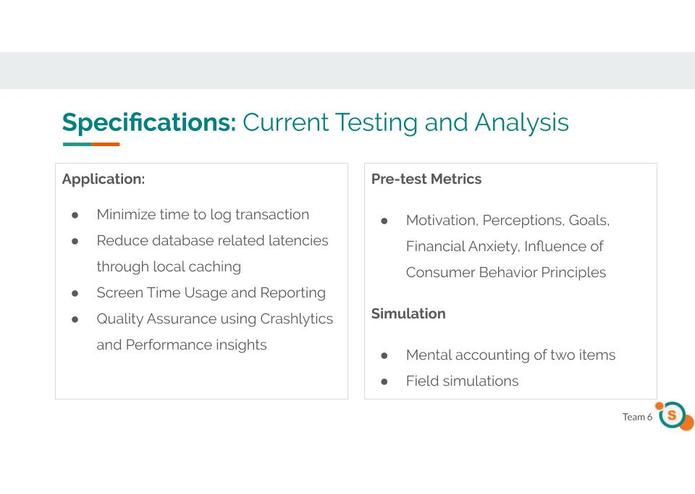This screenshot has width=695, height=494.
Task: Click Reduce database related latencies line
Action: pyautogui.click(x=212, y=241)
